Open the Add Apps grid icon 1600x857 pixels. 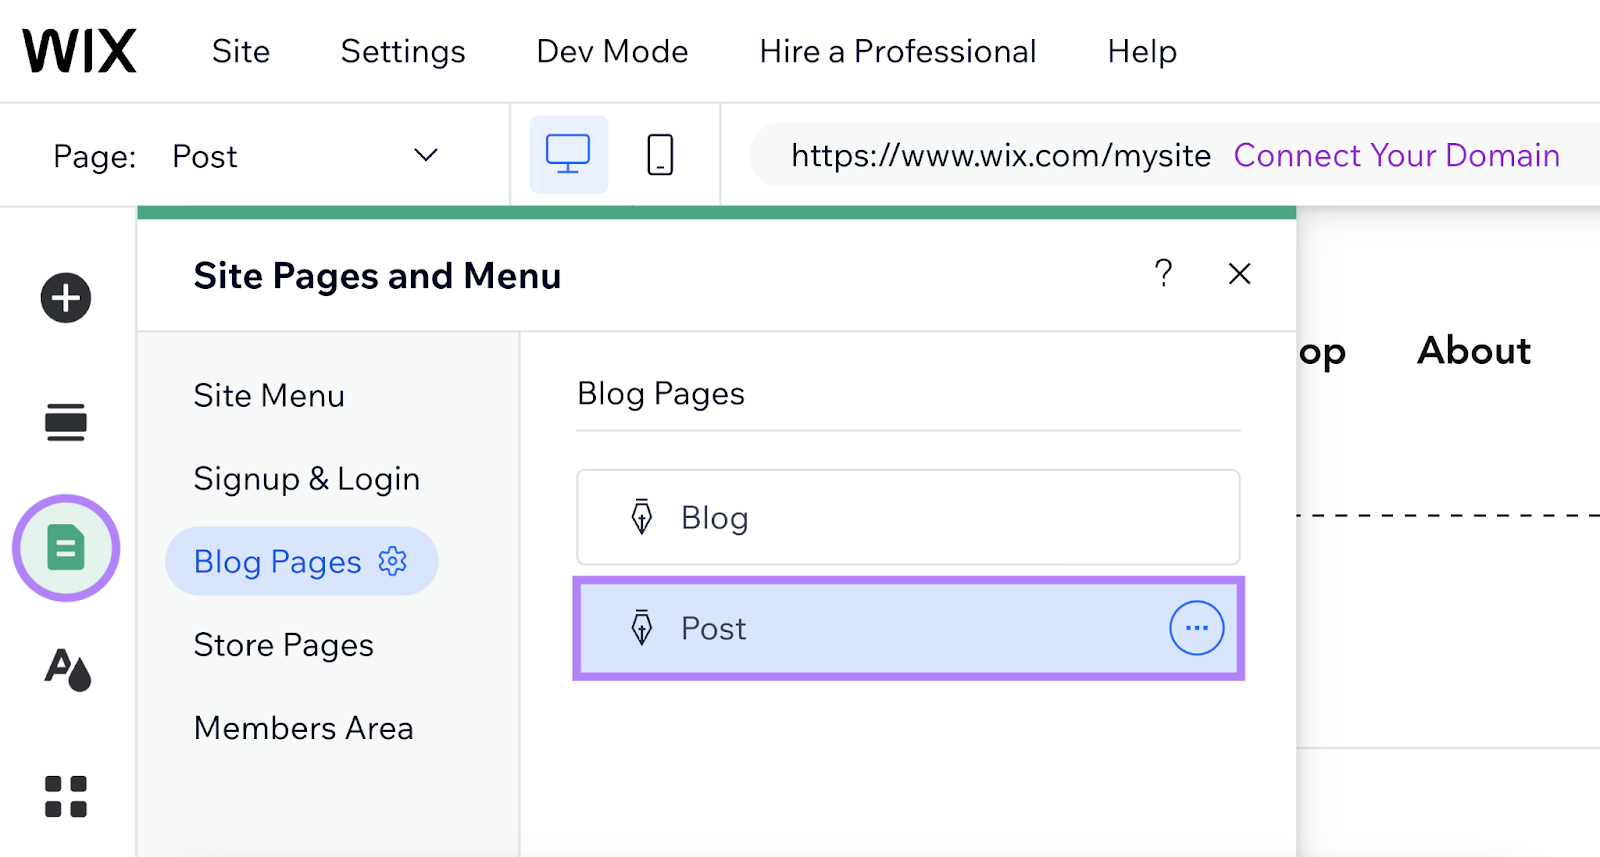coord(66,797)
